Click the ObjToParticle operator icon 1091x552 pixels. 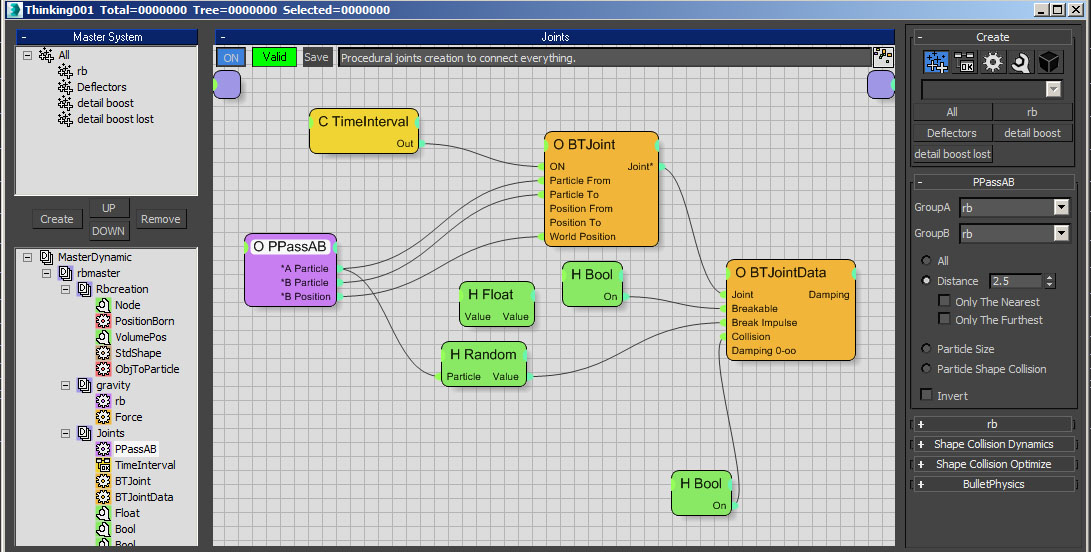coord(103,369)
